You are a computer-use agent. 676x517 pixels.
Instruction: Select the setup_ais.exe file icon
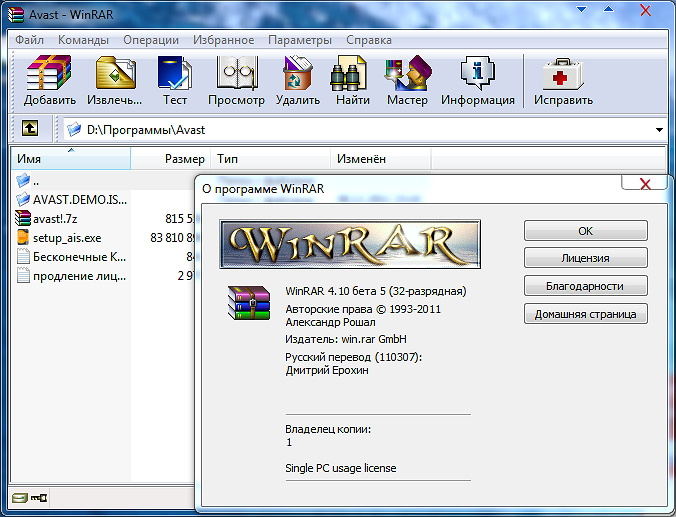(x=23, y=237)
